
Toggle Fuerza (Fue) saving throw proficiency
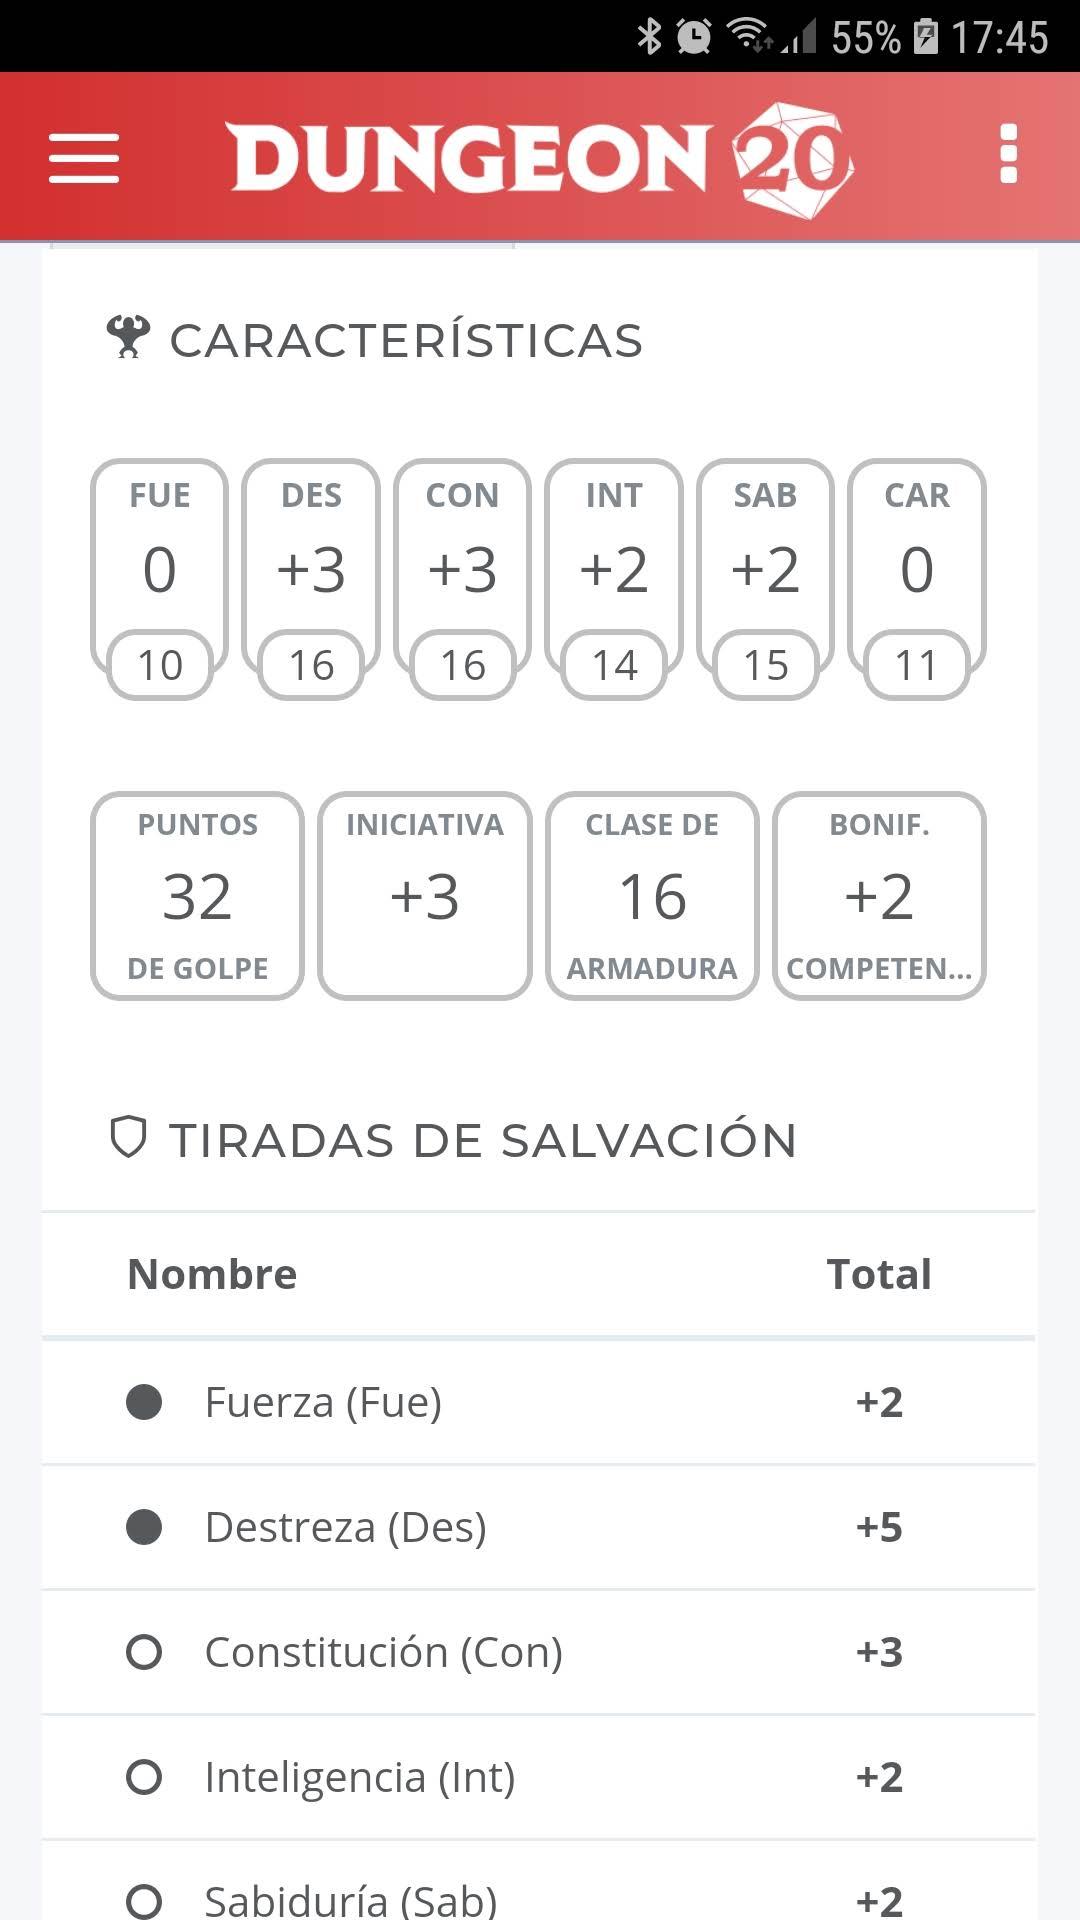[144, 1402]
